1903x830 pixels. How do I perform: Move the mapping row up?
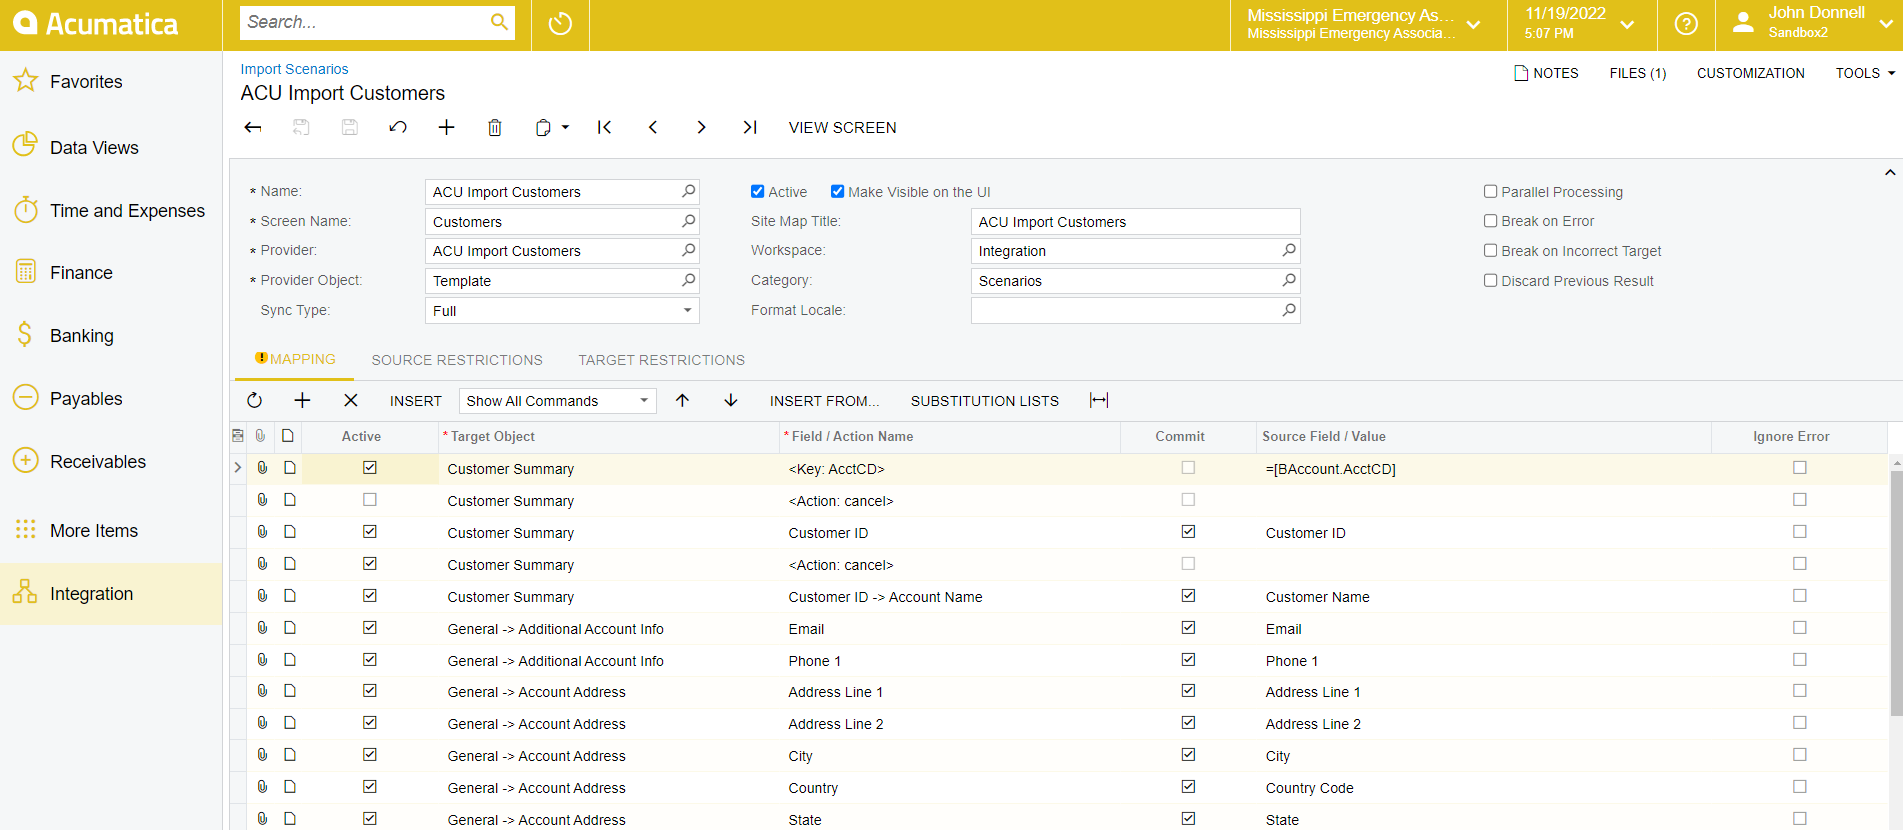pos(682,400)
